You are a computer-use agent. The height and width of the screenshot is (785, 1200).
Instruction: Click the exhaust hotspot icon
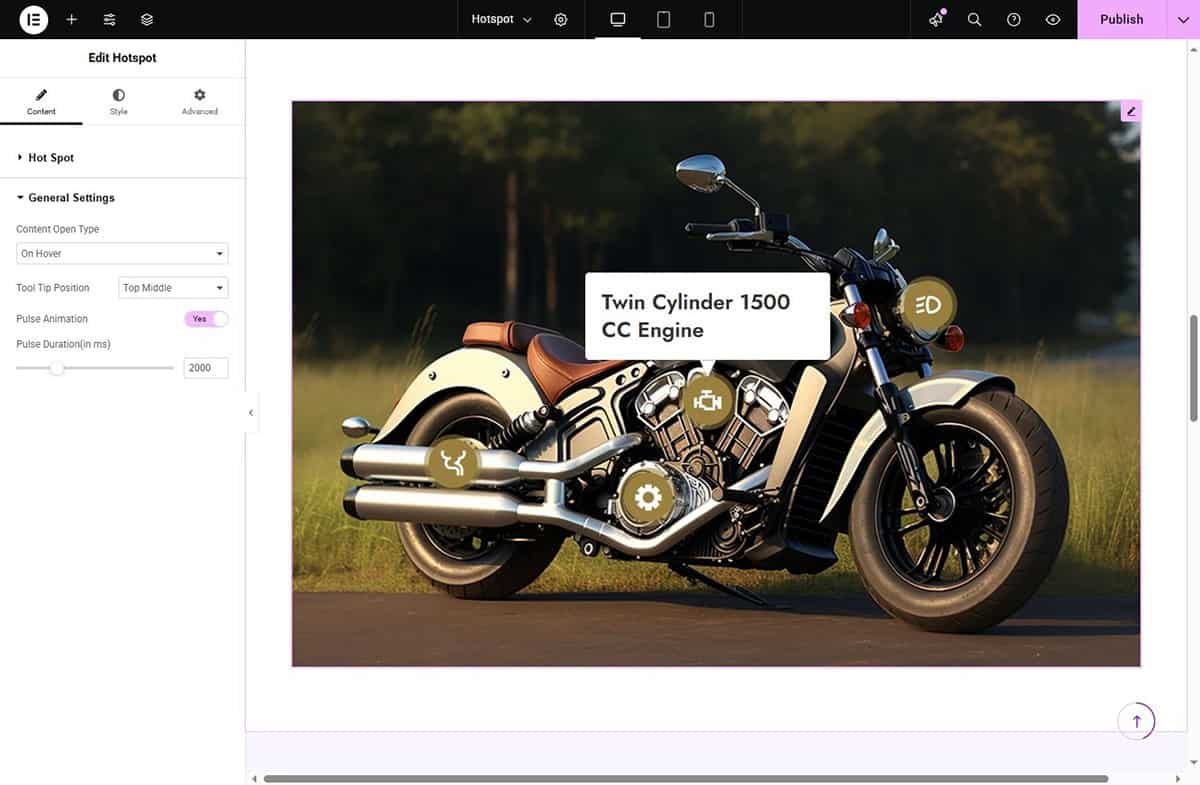tap(453, 462)
